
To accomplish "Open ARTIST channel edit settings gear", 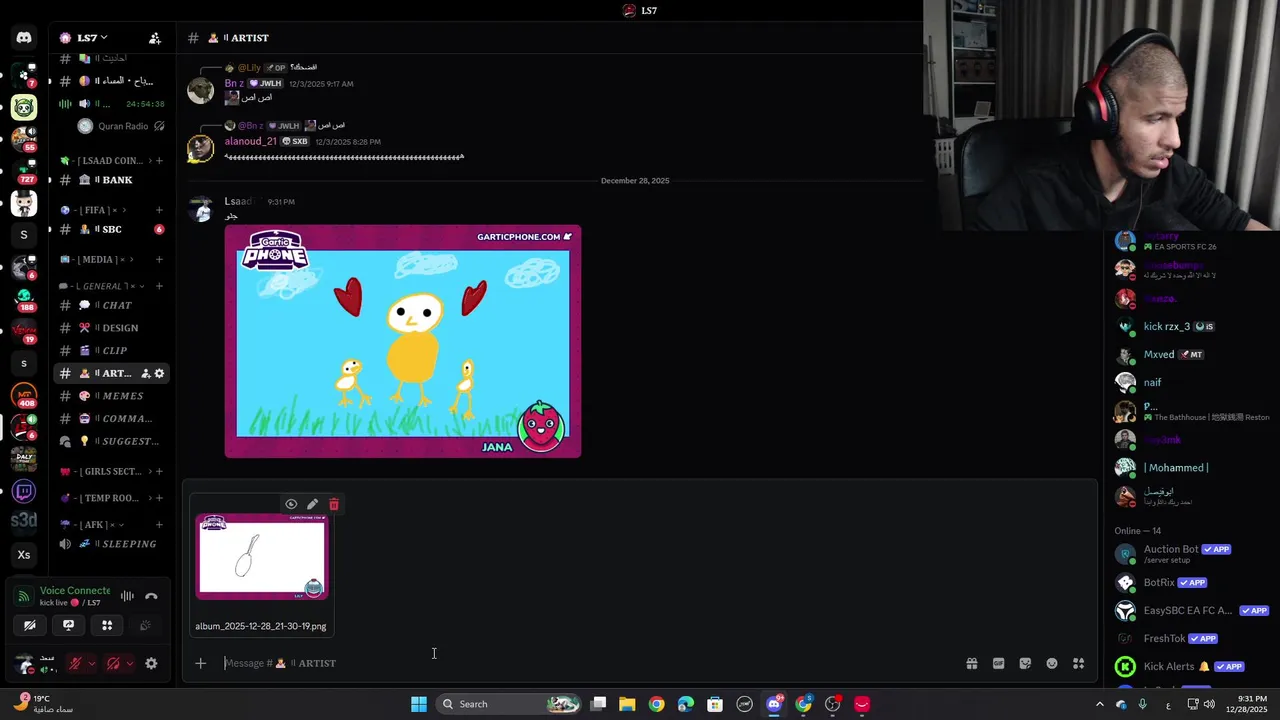I will click(x=159, y=373).
